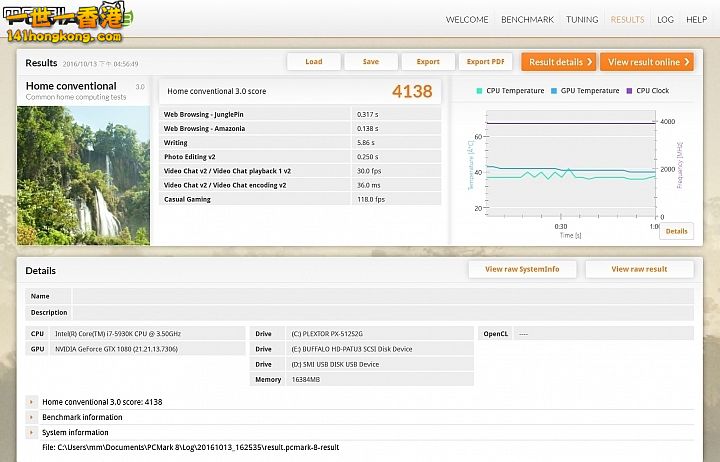Image resolution: width=720 pixels, height=462 pixels.
Task: Click the Export button
Action: point(428,62)
